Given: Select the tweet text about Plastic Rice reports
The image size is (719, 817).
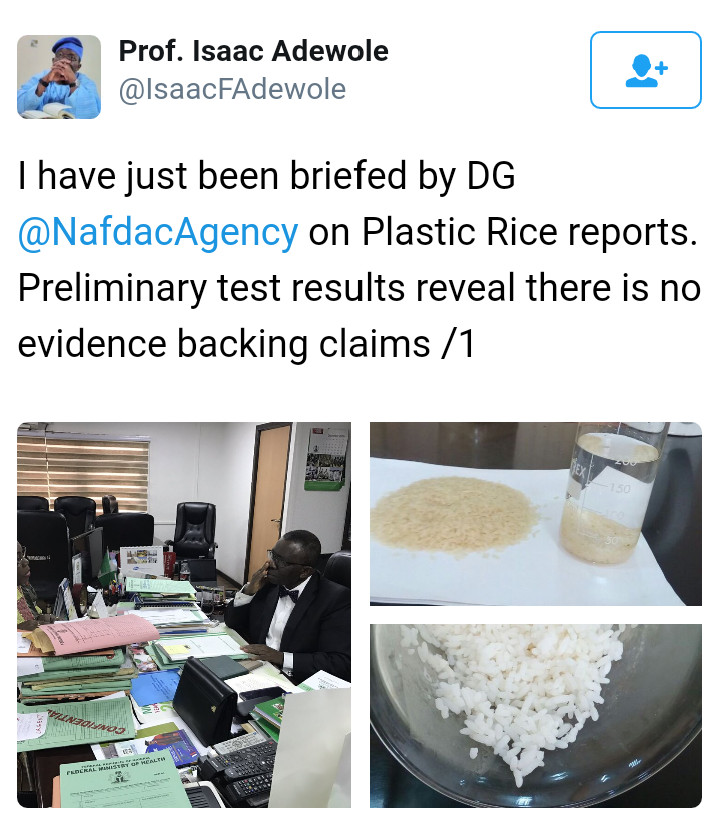Looking at the screenshot, I should click(358, 259).
